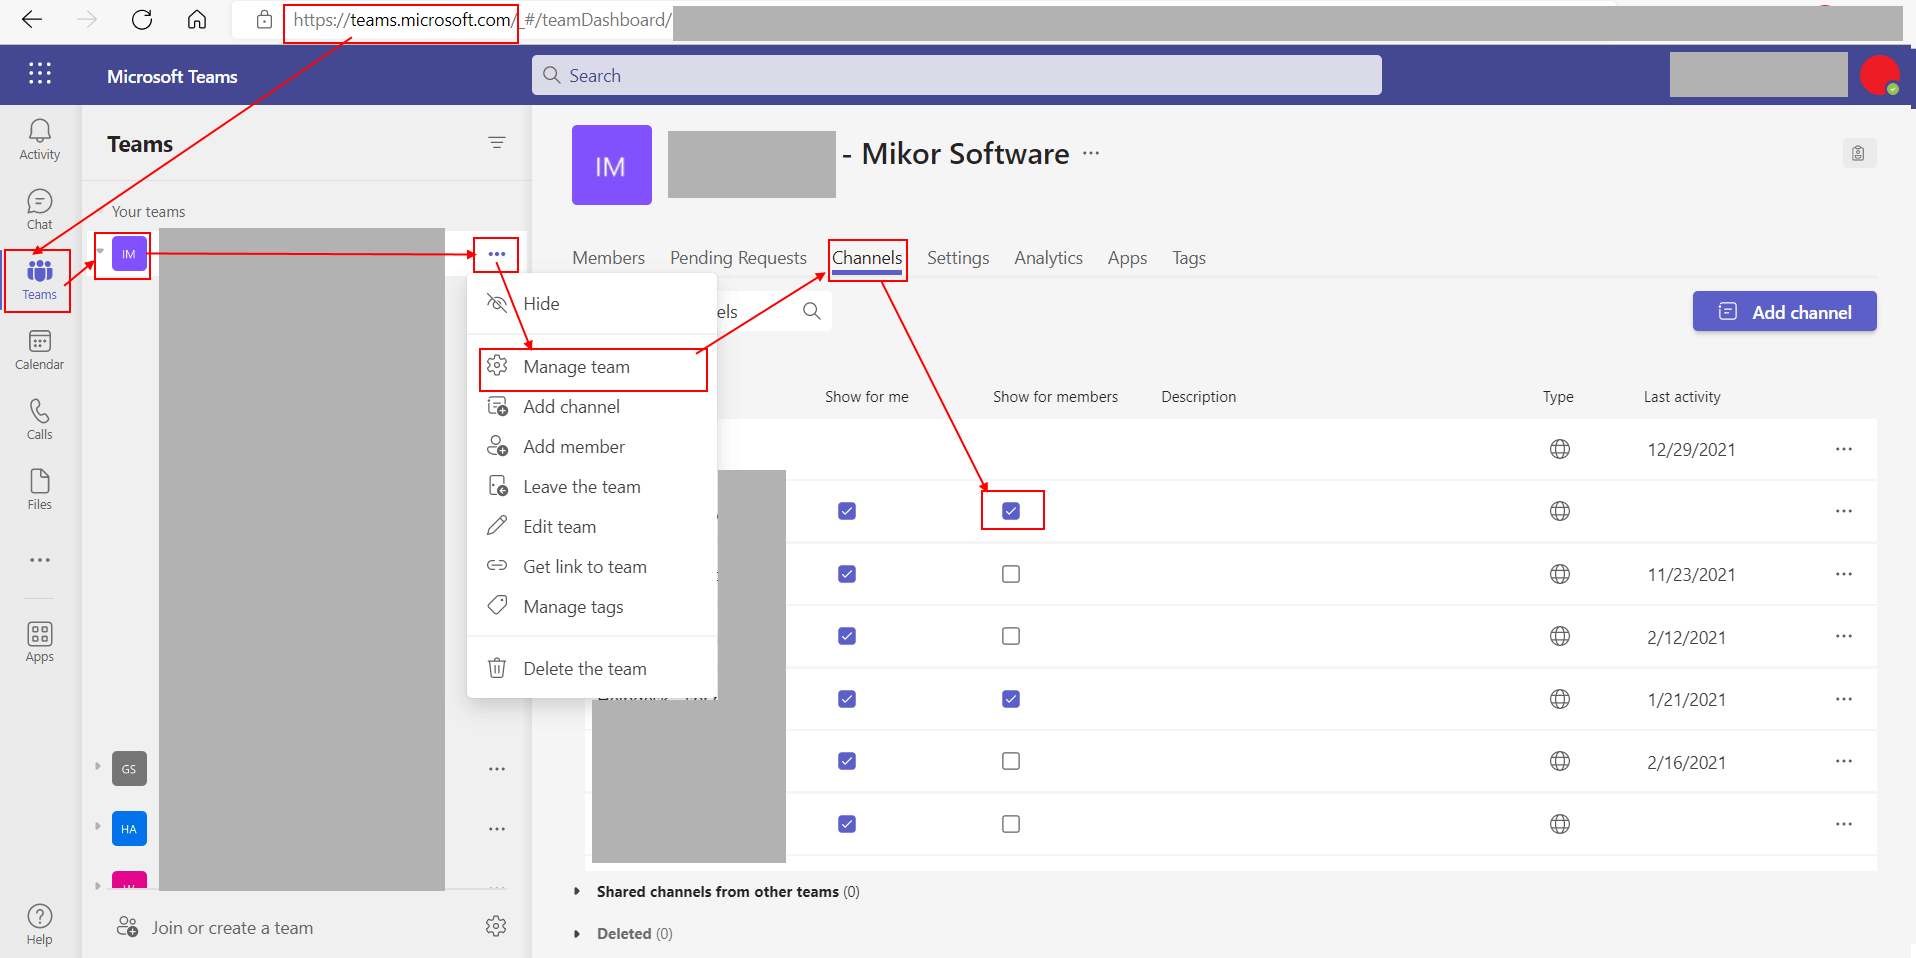Viewport: 1916px width, 958px height.
Task: Click the filter icon beside Teams heading
Action: pyautogui.click(x=496, y=143)
